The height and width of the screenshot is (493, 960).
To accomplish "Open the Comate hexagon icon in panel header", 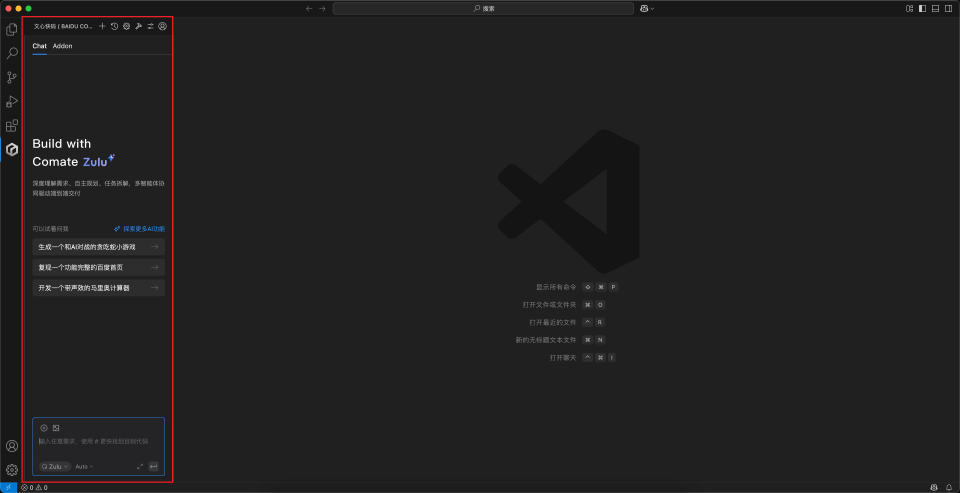I will coord(126,26).
